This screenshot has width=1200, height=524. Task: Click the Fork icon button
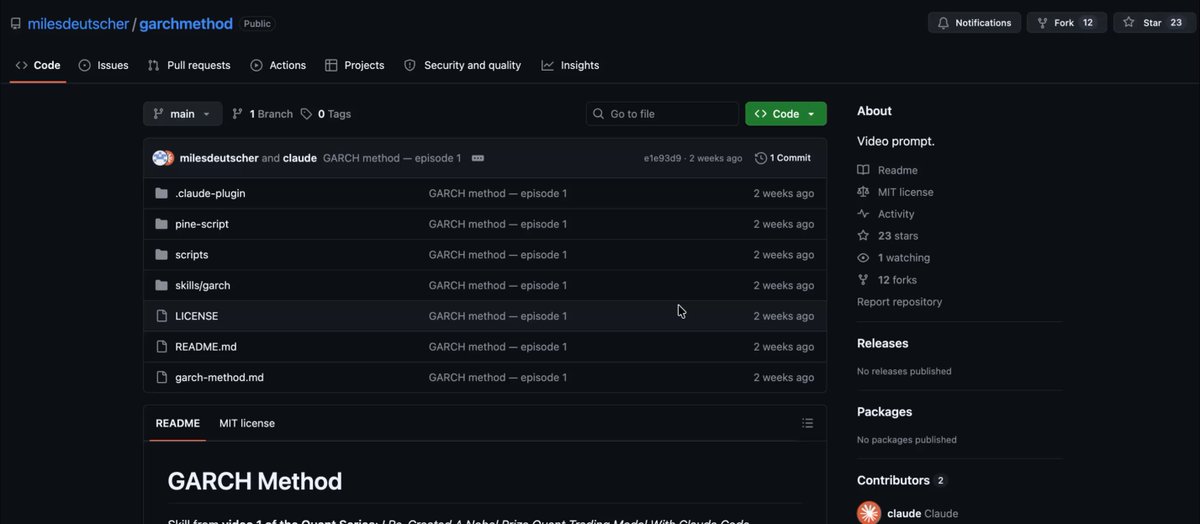coord(1042,22)
